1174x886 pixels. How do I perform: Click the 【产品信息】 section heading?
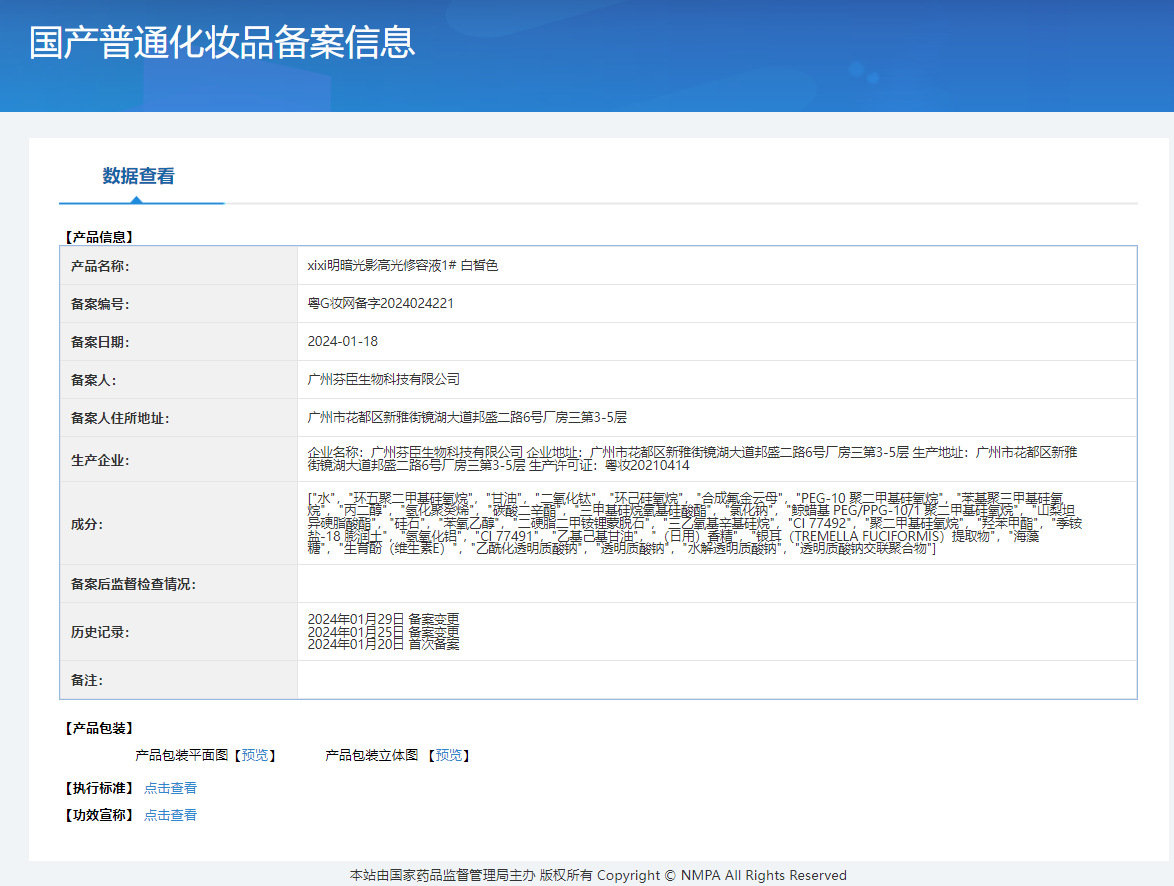point(99,237)
